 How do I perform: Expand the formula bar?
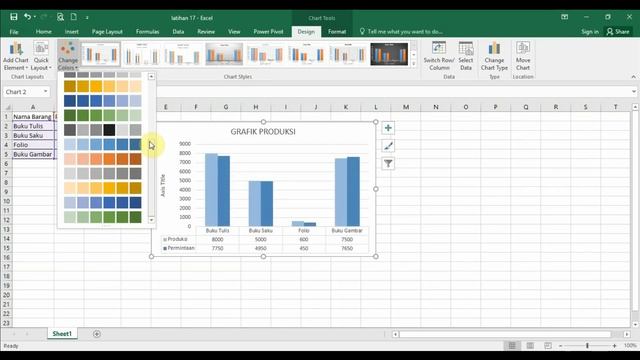(x=634, y=92)
